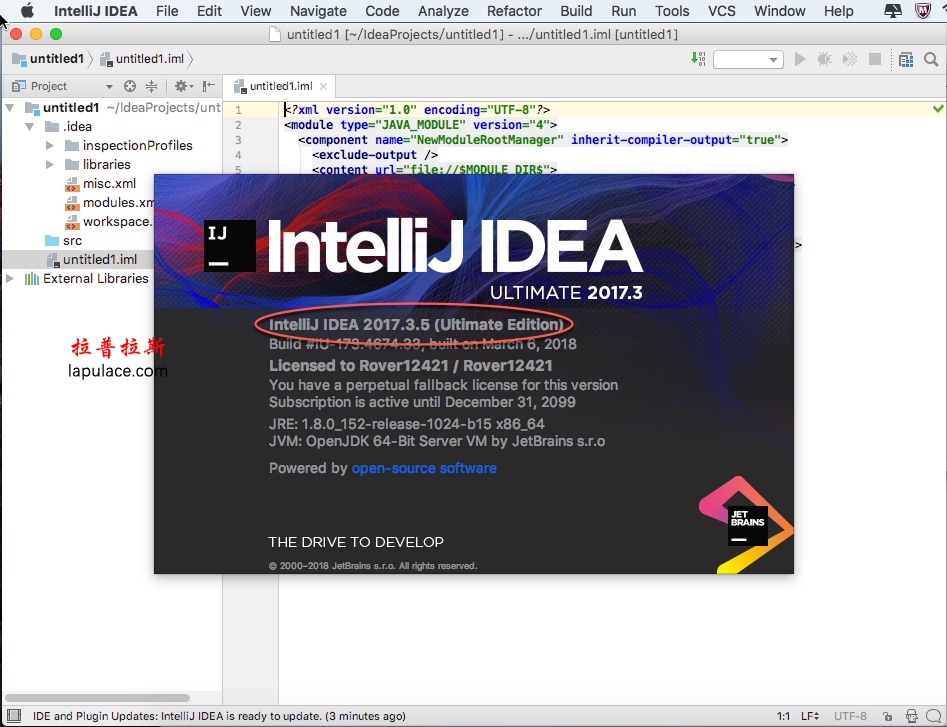The width and height of the screenshot is (947, 727).
Task: Click the UTF-8 encoding indicator
Action: (x=850, y=716)
